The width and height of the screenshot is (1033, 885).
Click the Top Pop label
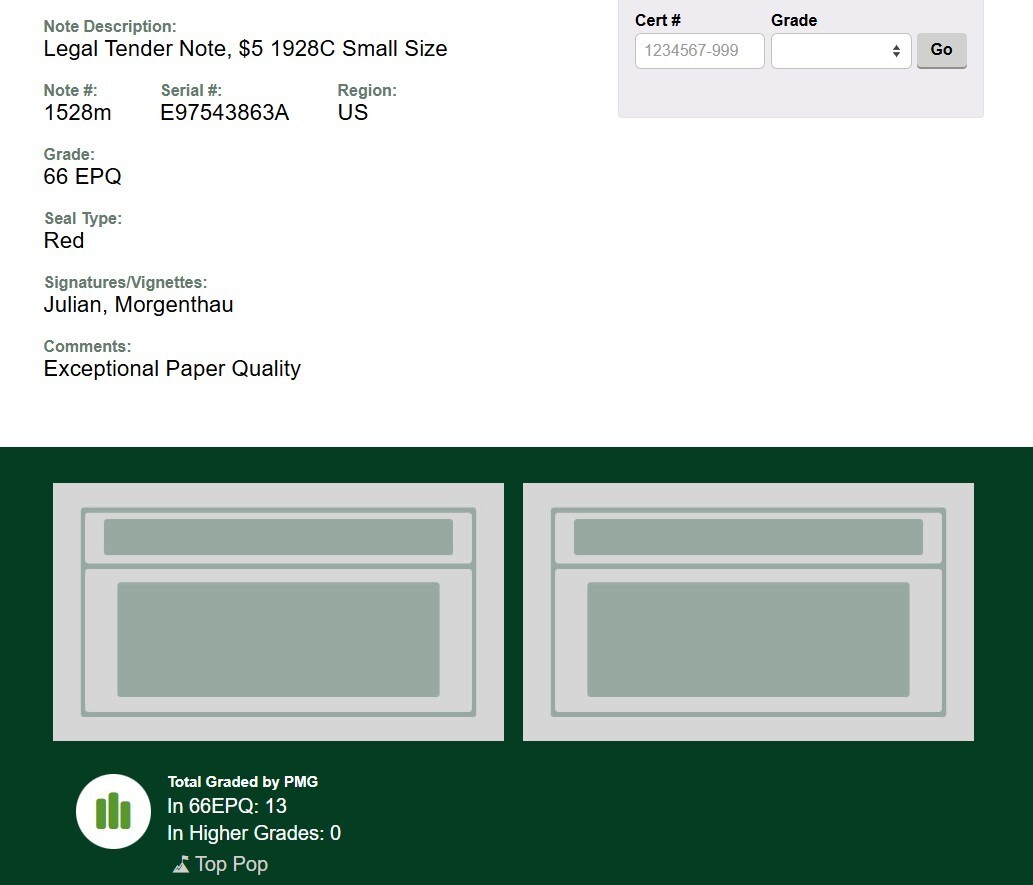231,864
